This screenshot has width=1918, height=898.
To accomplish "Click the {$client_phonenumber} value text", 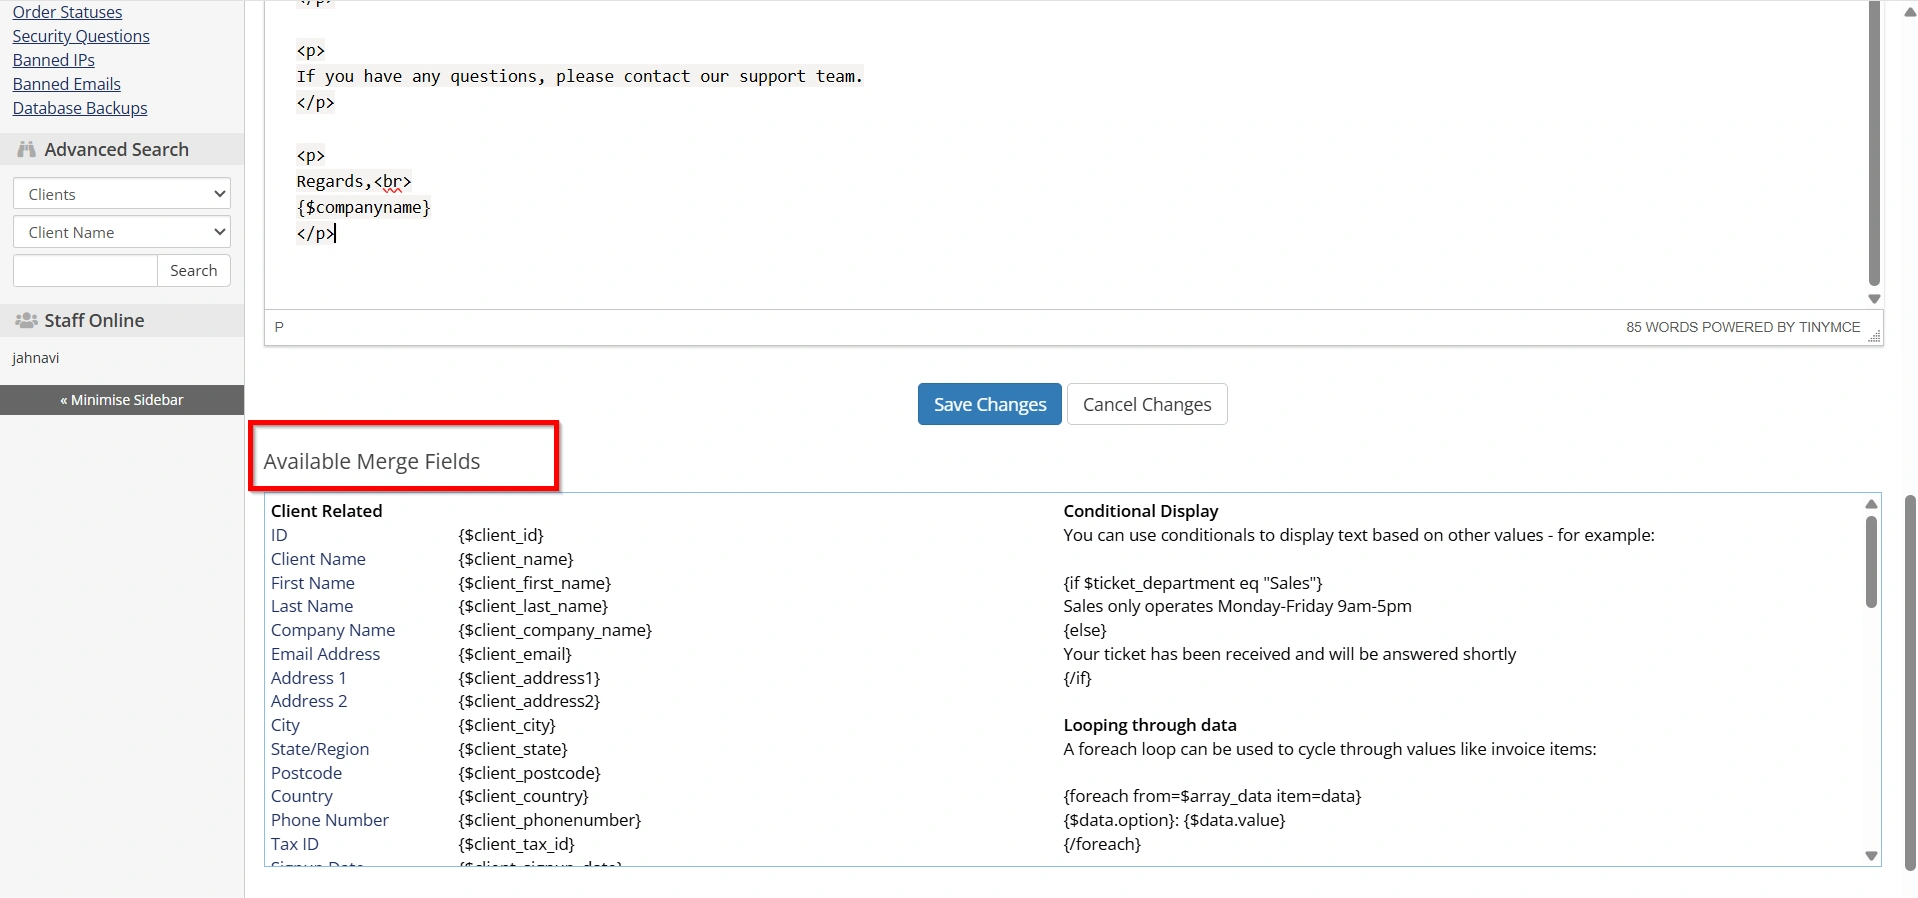I will [550, 820].
